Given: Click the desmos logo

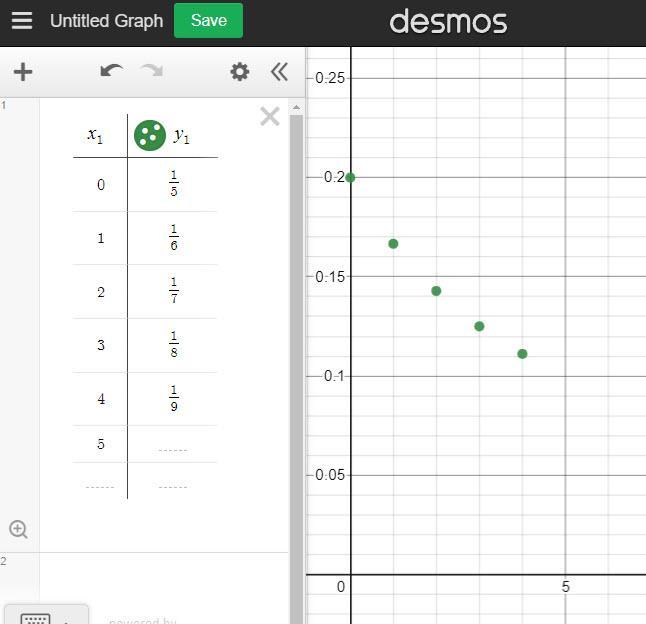Looking at the screenshot, I should pyautogui.click(x=448, y=21).
